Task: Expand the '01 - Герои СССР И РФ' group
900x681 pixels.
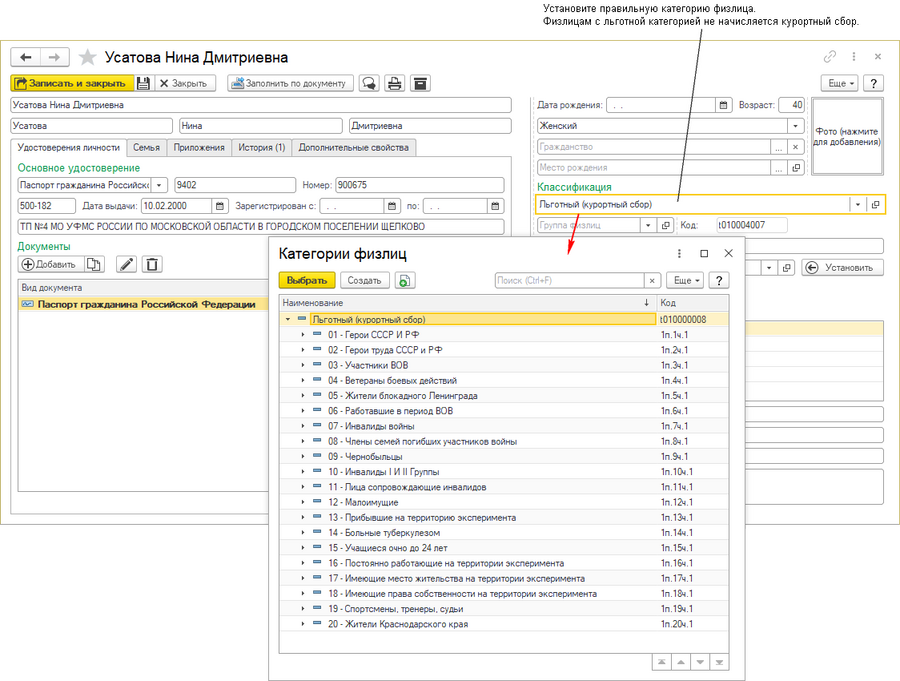Action: click(x=303, y=335)
